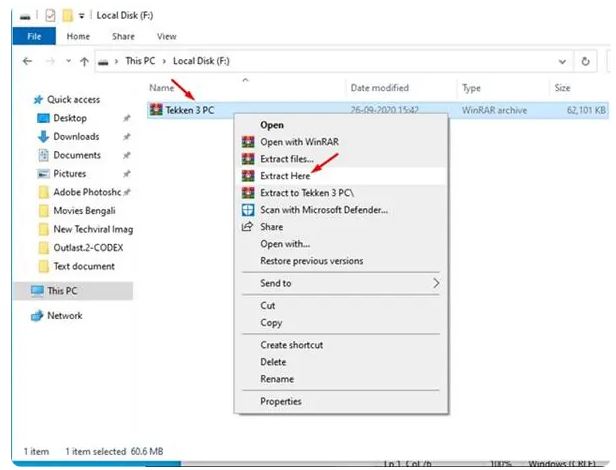Click WinRAR icon beside Extract files...
616x470 pixels.
248,159
